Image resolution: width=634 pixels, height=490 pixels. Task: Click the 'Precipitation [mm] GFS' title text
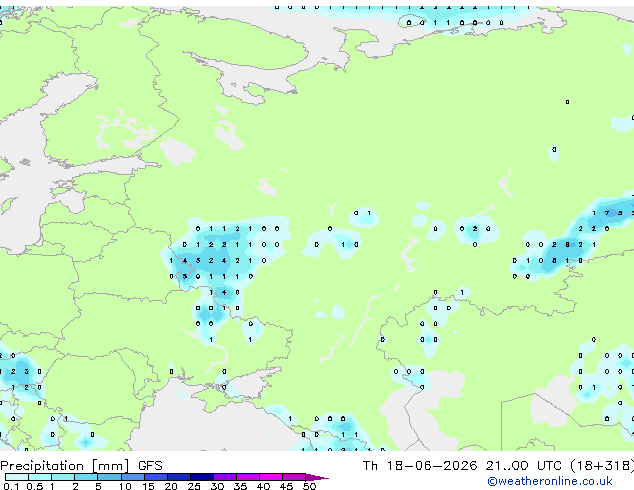81,466
